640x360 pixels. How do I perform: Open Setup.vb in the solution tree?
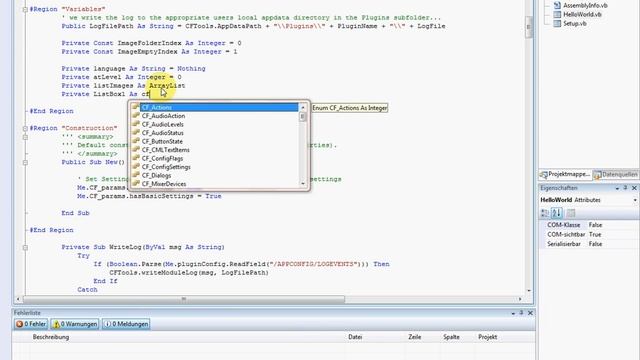(575, 24)
